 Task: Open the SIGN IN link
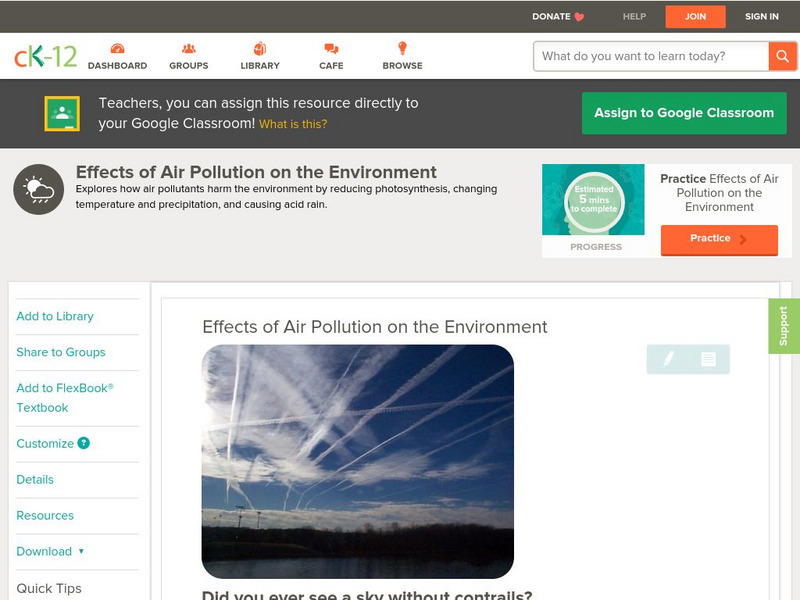pos(761,16)
